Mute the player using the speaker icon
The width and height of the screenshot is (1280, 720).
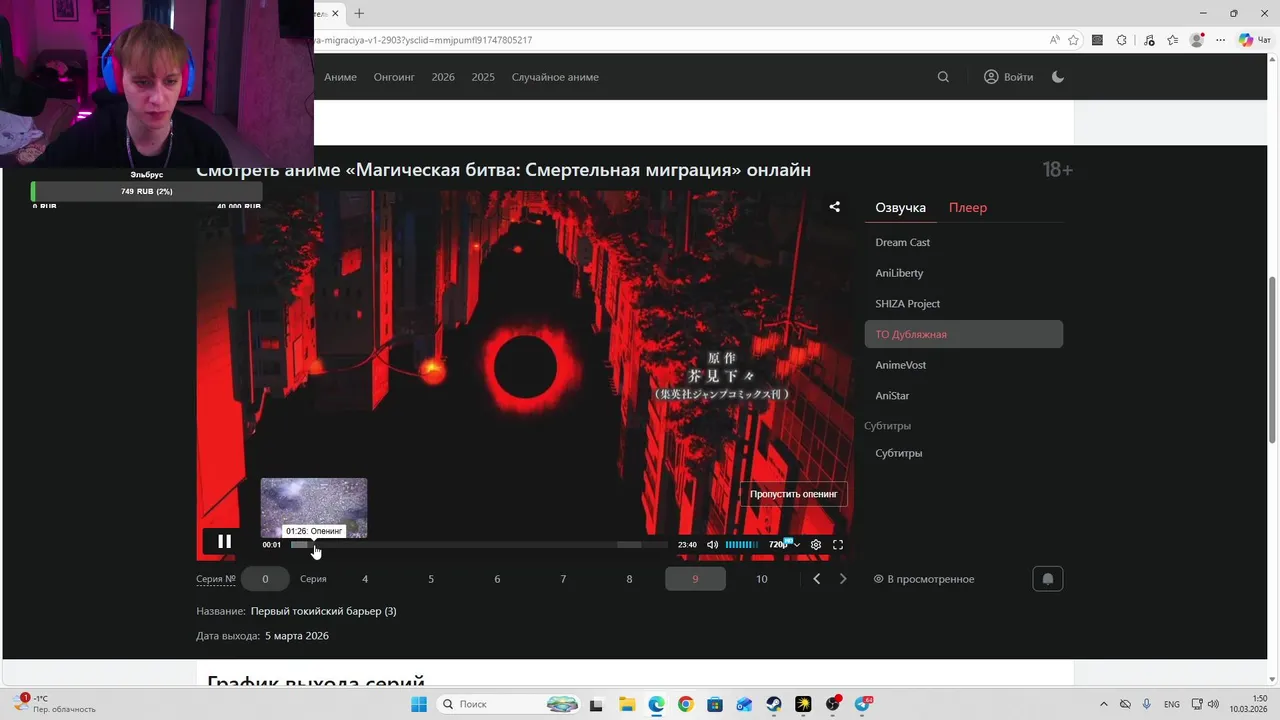click(x=712, y=545)
